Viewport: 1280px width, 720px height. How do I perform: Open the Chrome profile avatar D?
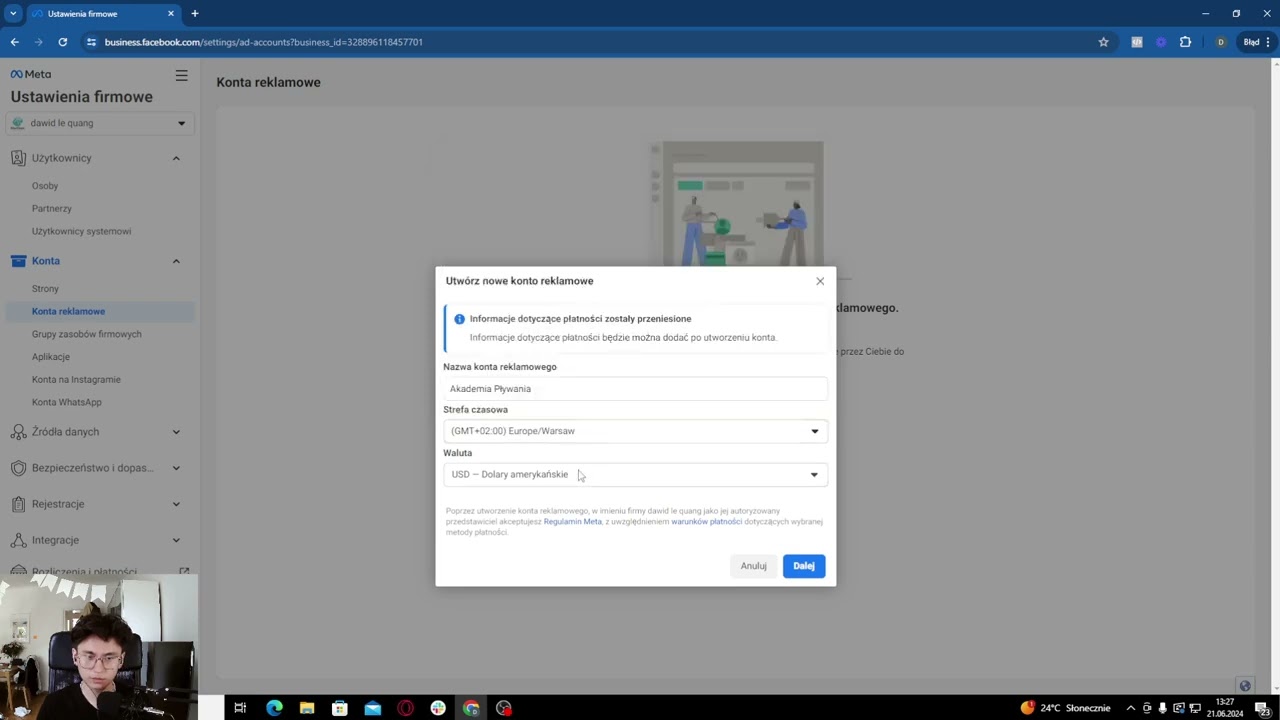click(x=1220, y=42)
